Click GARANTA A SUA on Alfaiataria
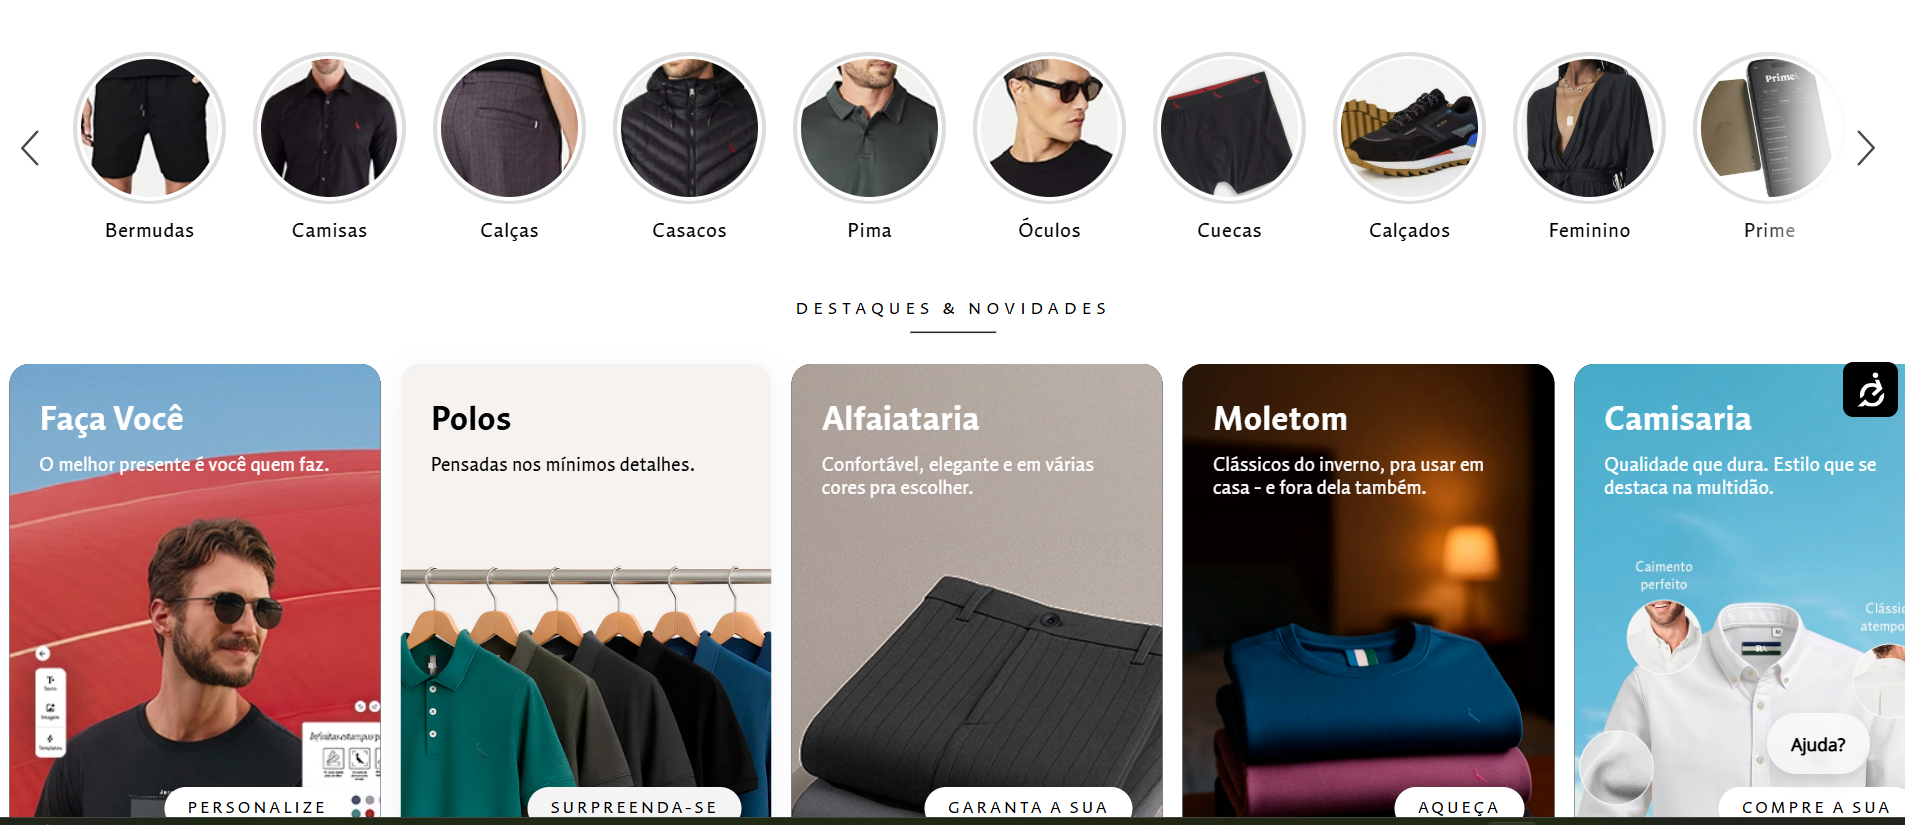Image resolution: width=1905 pixels, height=825 pixels. point(1028,806)
